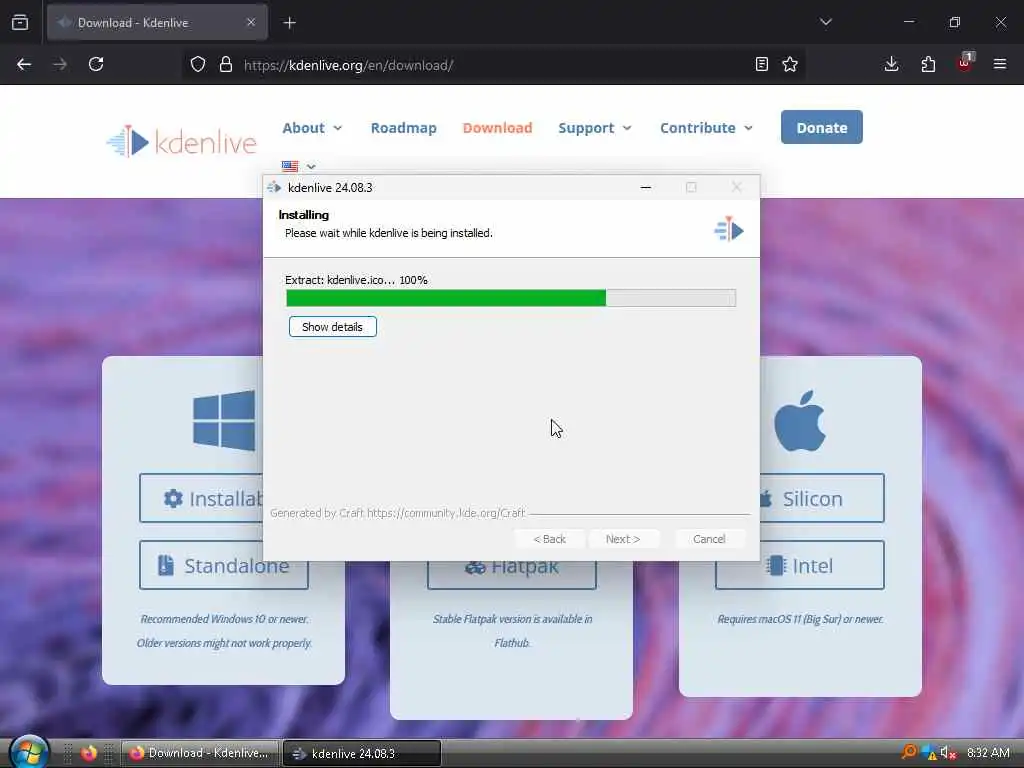Click the Apple logo on download card
The height and width of the screenshot is (768, 1024).
(x=799, y=421)
